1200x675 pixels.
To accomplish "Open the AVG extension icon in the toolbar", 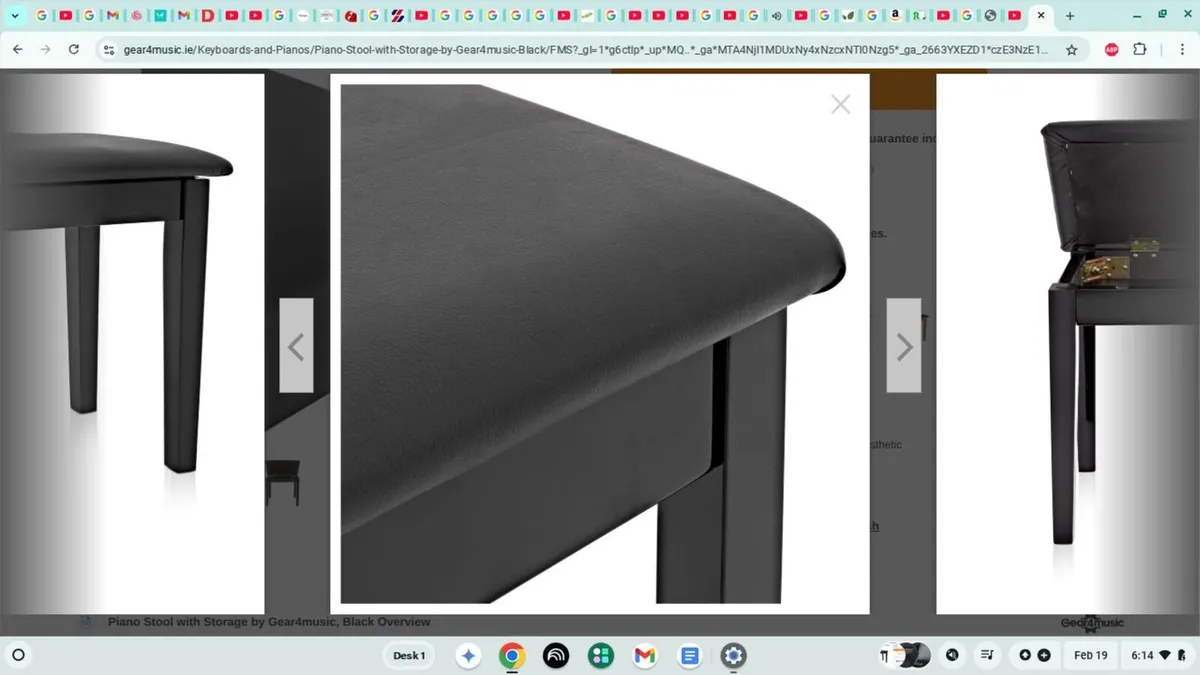I will pyautogui.click(x=1111, y=49).
